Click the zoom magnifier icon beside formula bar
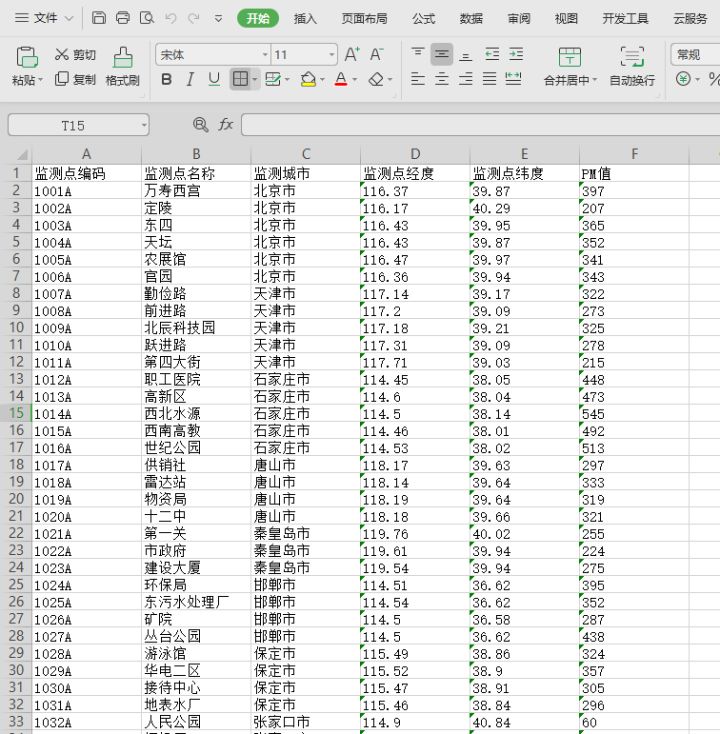The image size is (720, 734). click(x=200, y=125)
